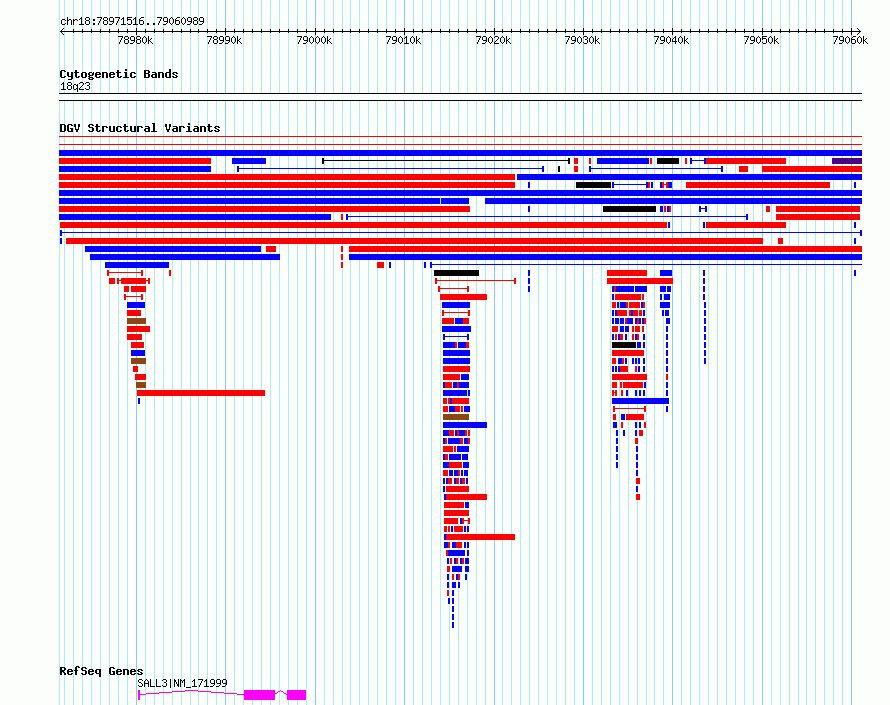This screenshot has width=890, height=705.
Task: Click the 79020k scale label
Action: [493, 40]
